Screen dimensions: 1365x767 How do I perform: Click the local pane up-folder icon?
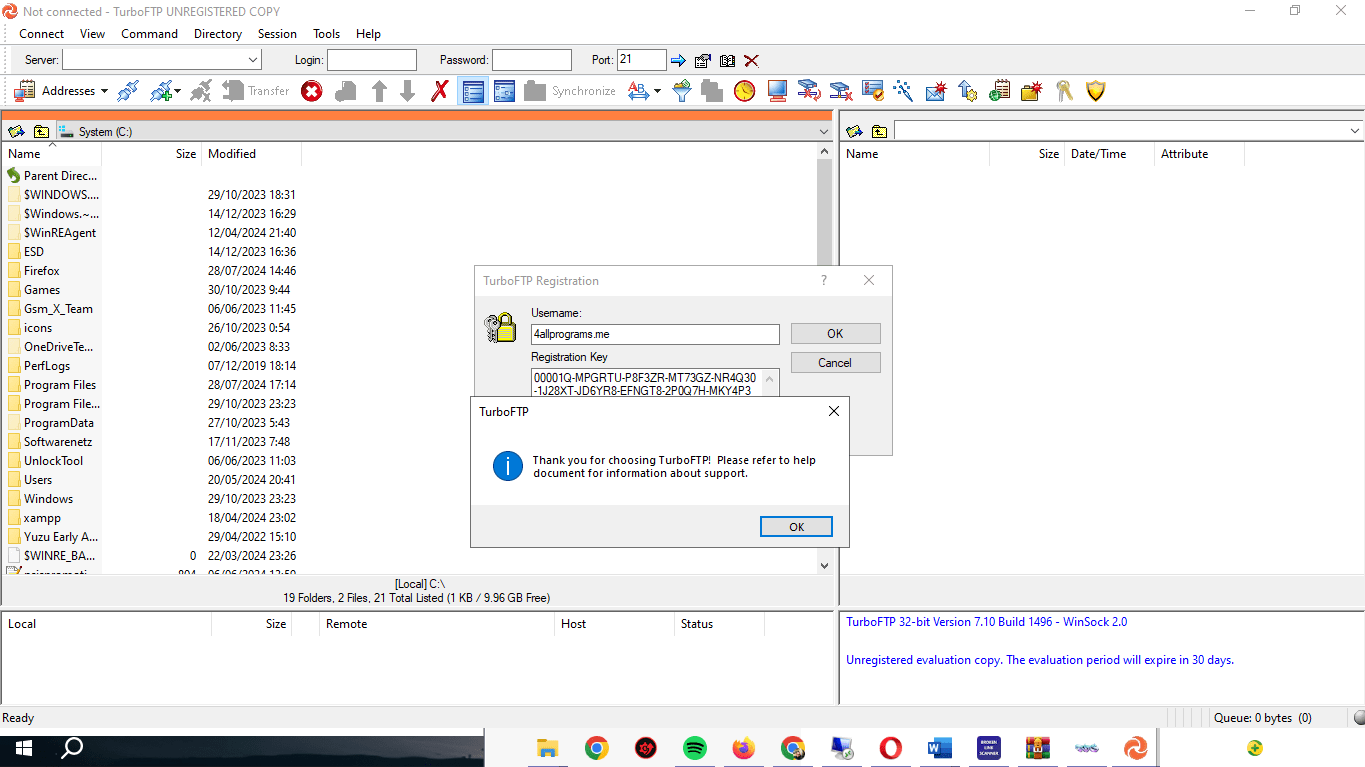pos(41,131)
